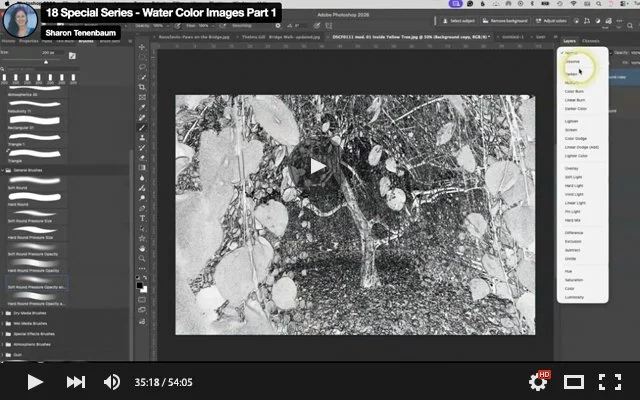Activate the Hand tool

point(142,249)
